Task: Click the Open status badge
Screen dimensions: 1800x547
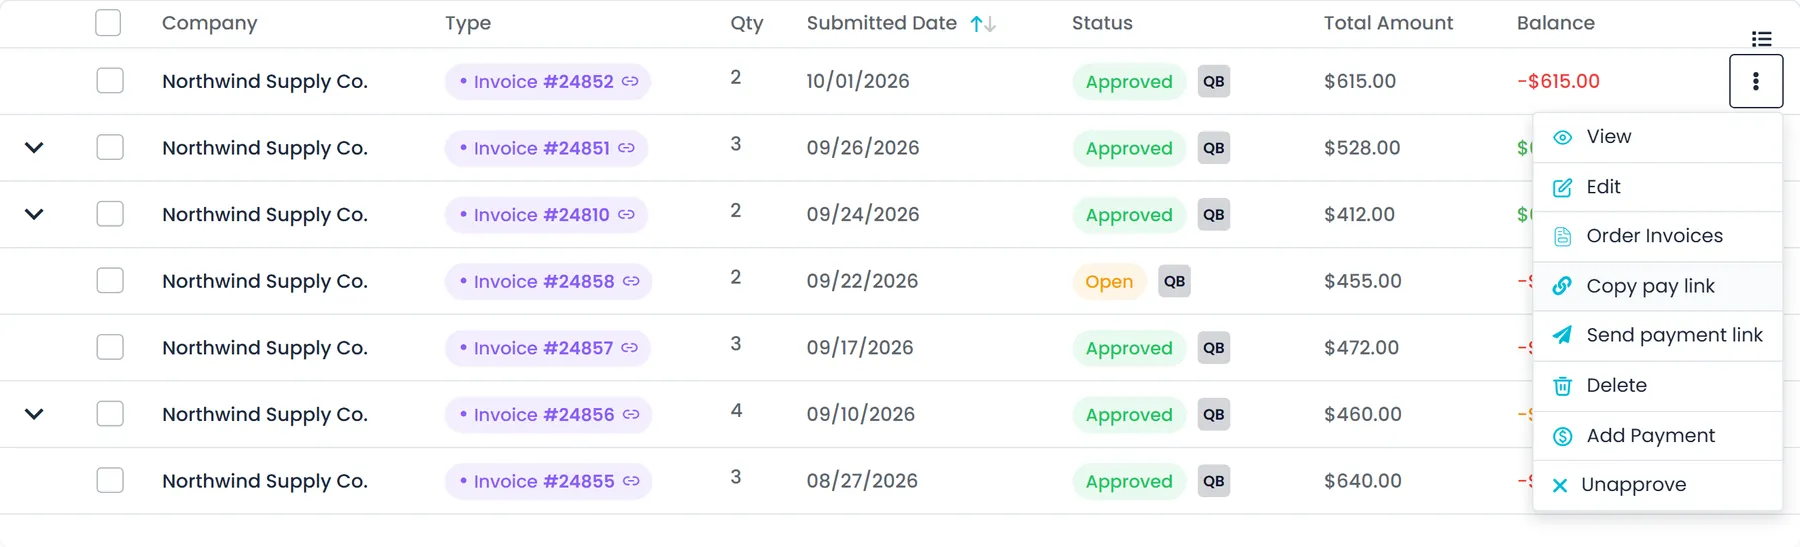Action: (1109, 282)
